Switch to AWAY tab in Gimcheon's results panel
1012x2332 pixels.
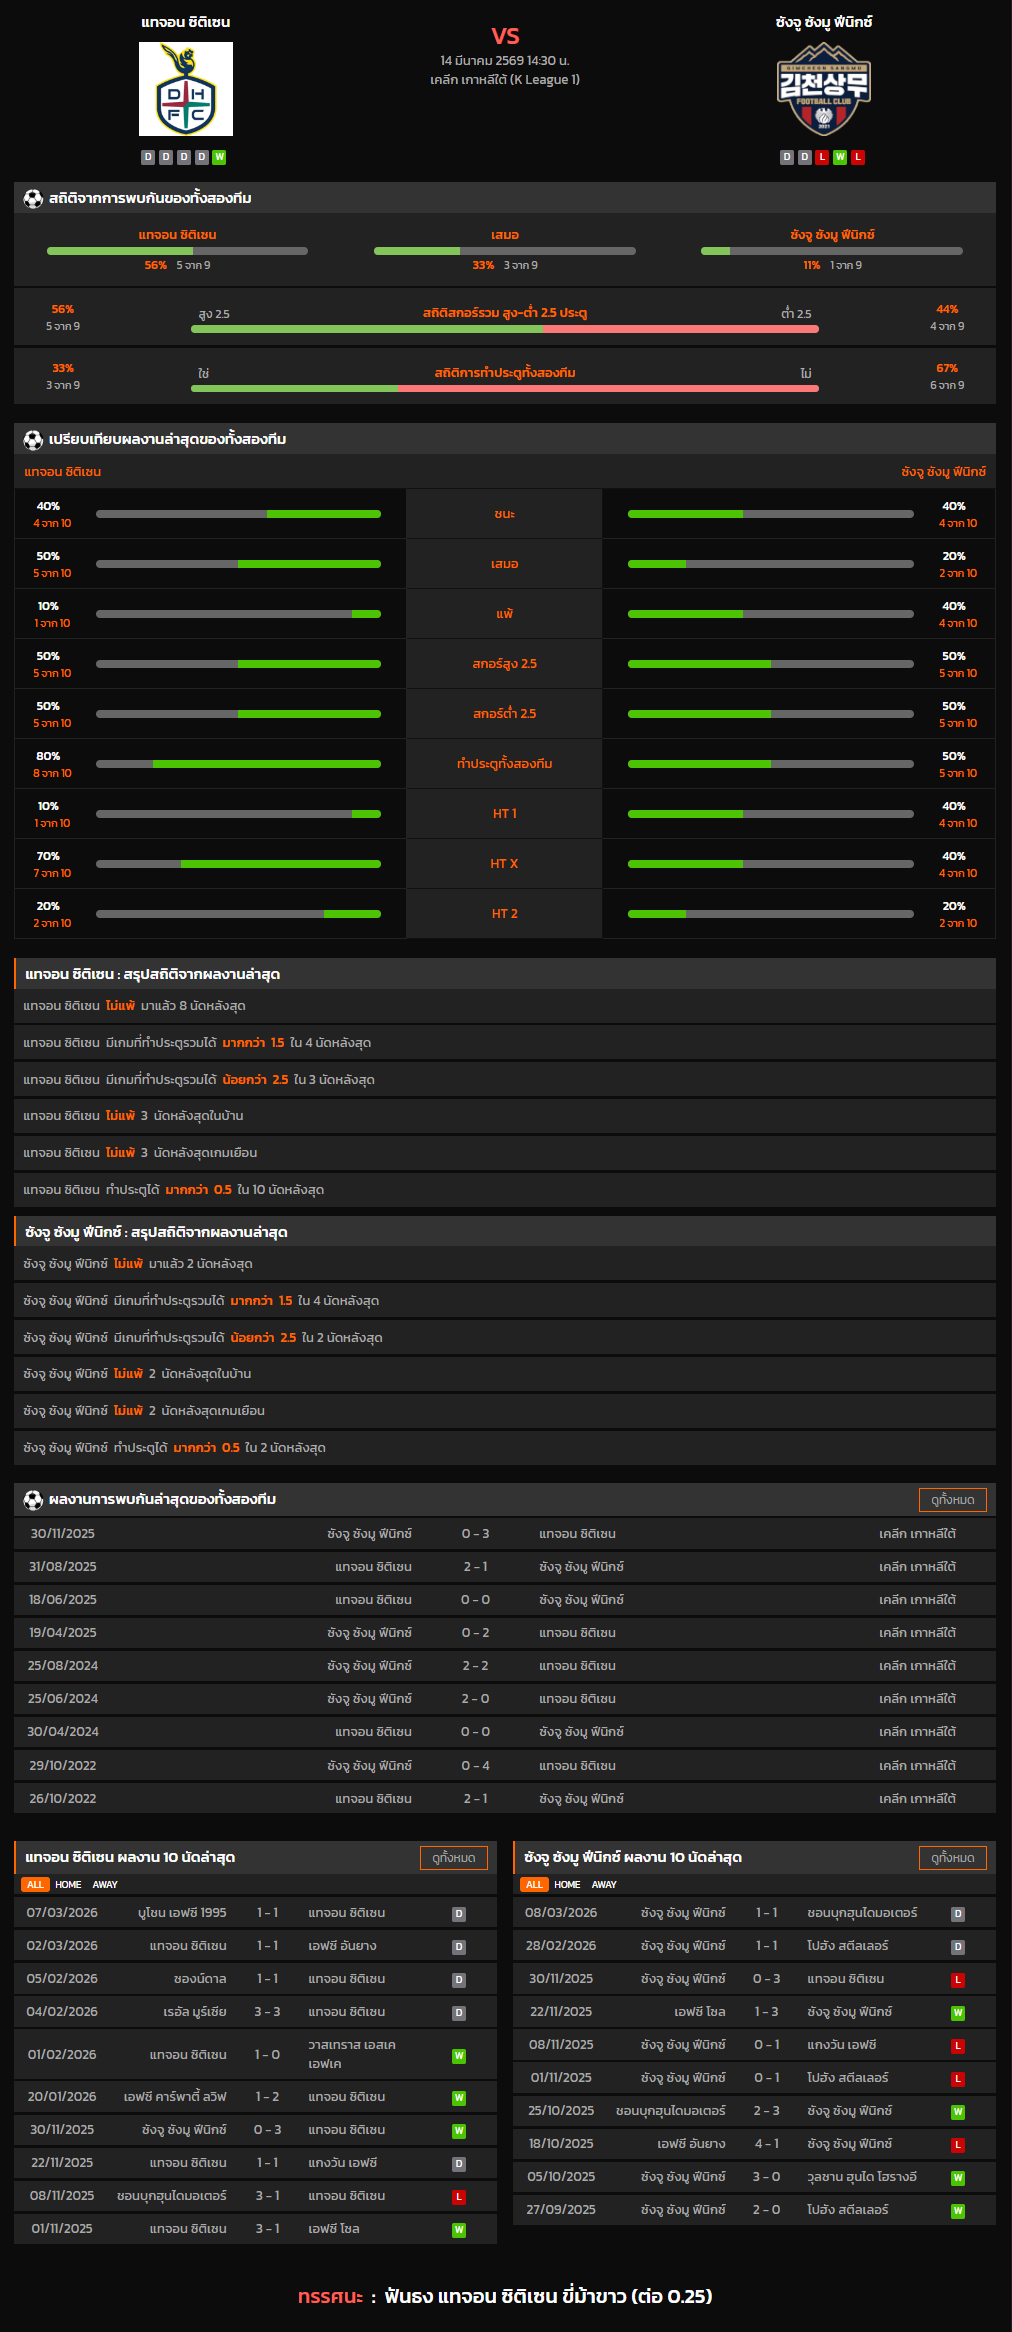(x=604, y=1884)
